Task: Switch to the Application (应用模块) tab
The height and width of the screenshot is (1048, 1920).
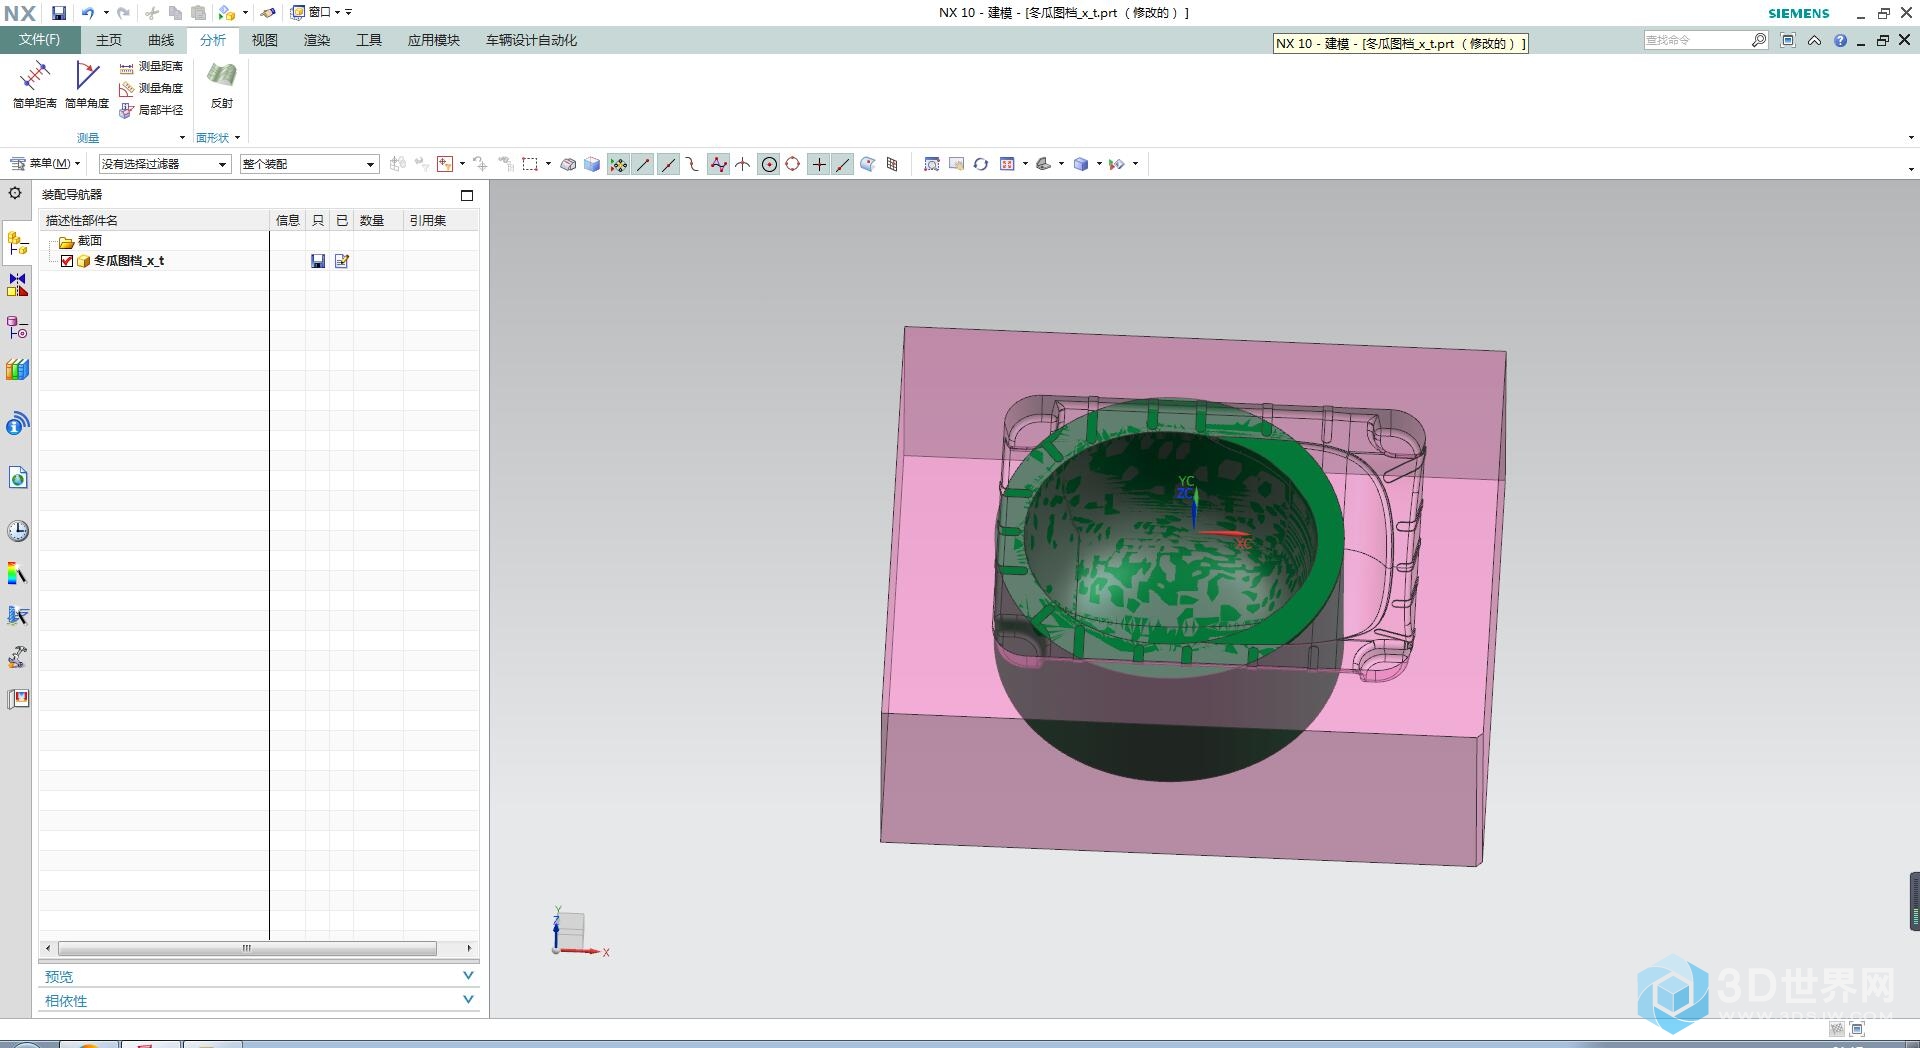Action: pos(434,40)
